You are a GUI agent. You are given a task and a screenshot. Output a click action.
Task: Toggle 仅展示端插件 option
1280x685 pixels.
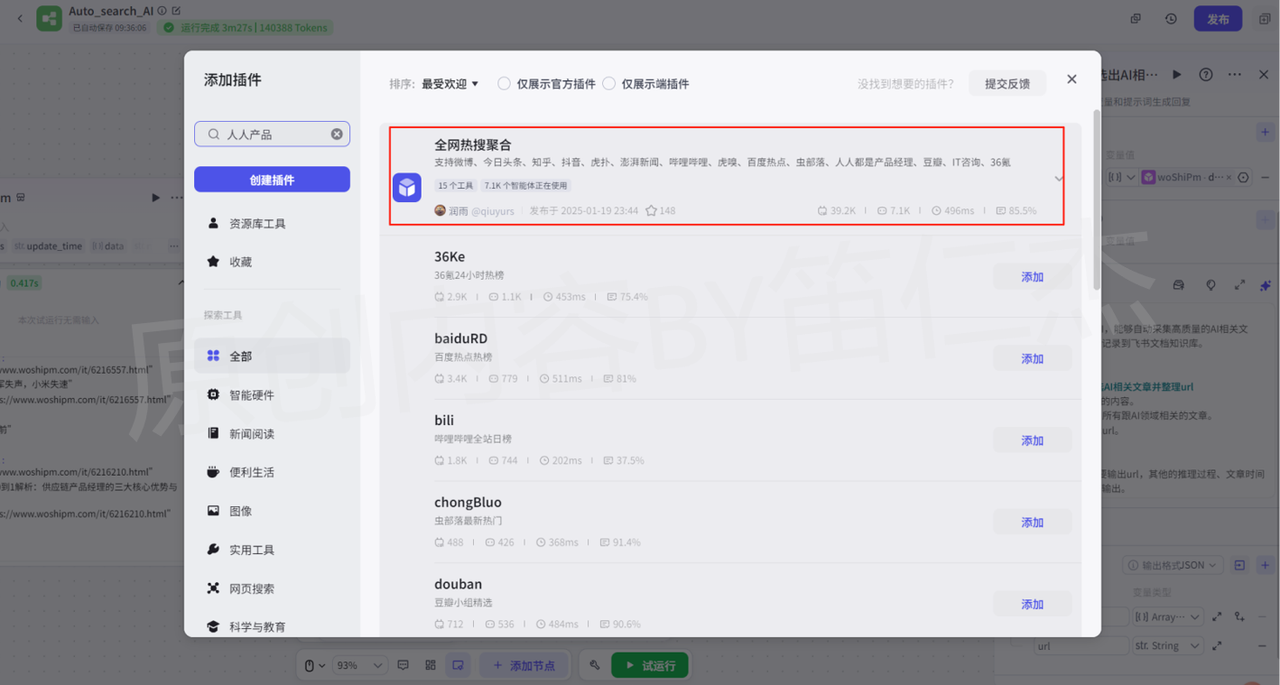point(609,84)
